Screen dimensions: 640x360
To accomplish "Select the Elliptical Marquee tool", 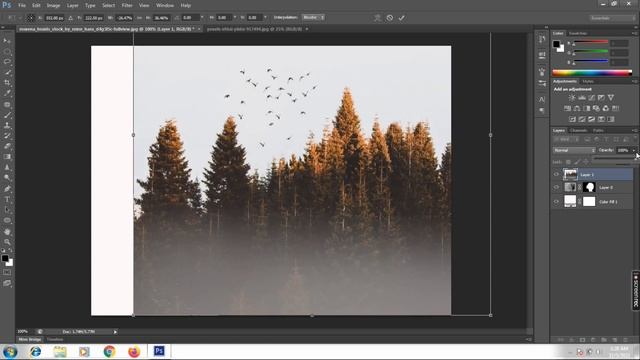I will coord(7,51).
